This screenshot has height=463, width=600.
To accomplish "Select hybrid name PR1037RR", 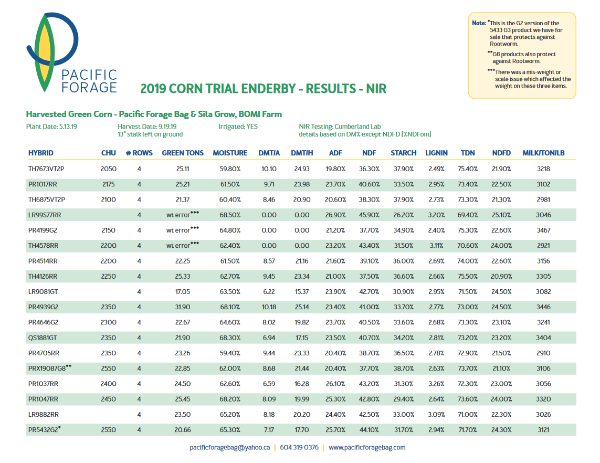I will 43,384.
